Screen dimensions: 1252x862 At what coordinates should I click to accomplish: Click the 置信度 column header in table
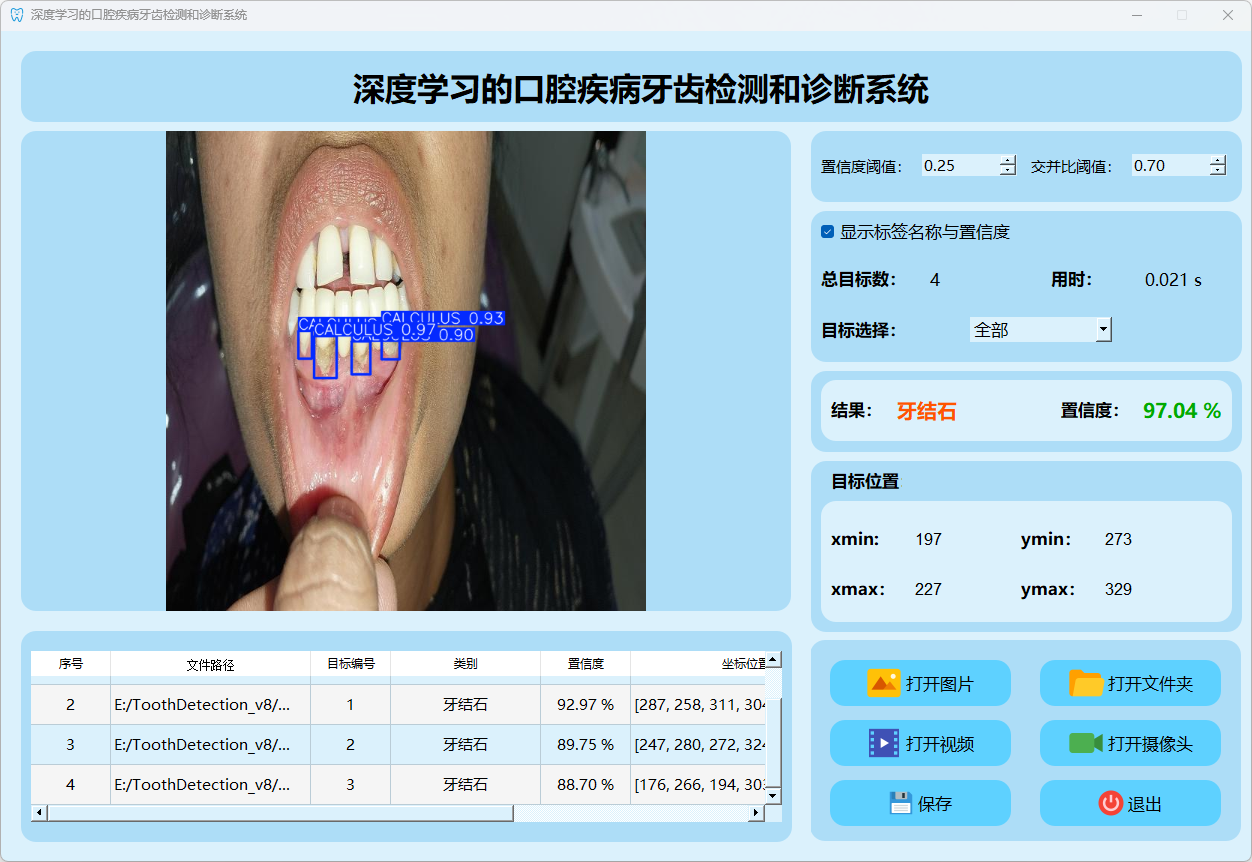tap(585, 664)
